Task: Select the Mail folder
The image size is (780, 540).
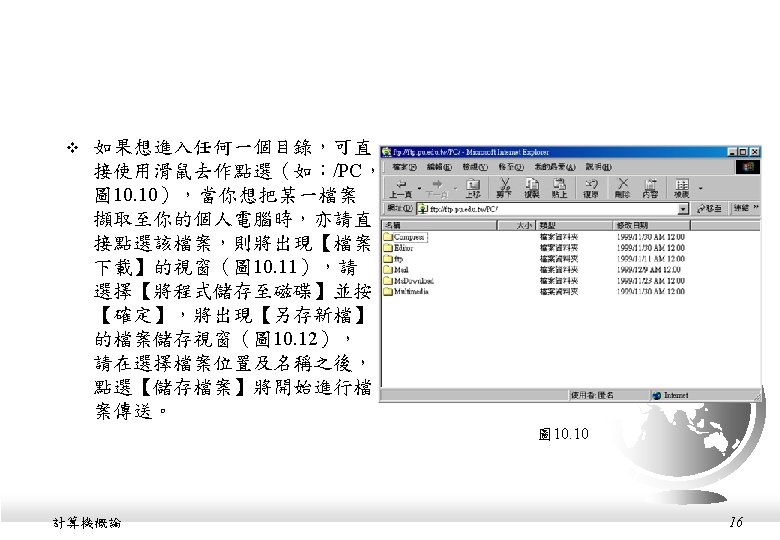Action: pos(396,270)
